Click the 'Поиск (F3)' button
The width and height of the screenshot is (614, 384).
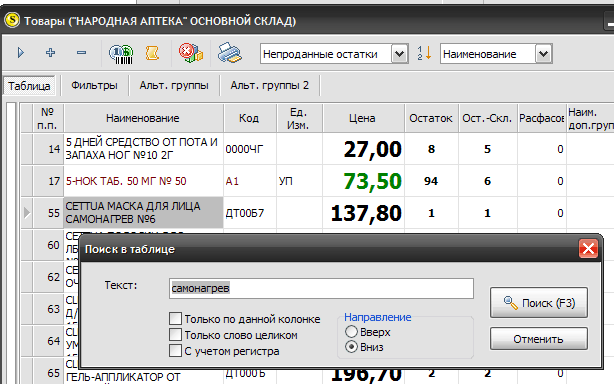pos(539,303)
